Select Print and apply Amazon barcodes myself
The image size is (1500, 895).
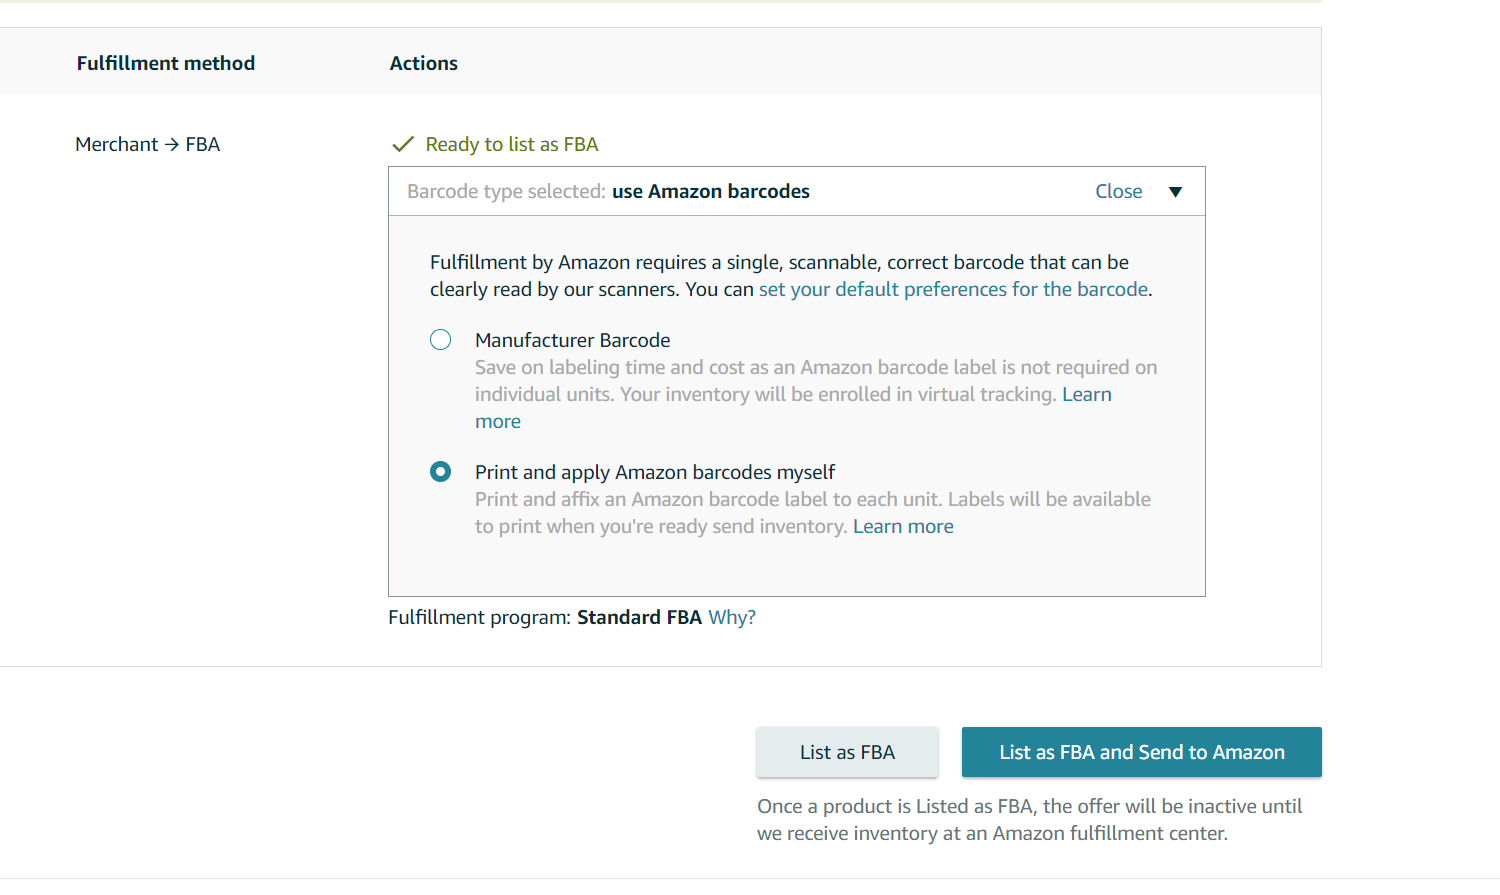point(440,472)
